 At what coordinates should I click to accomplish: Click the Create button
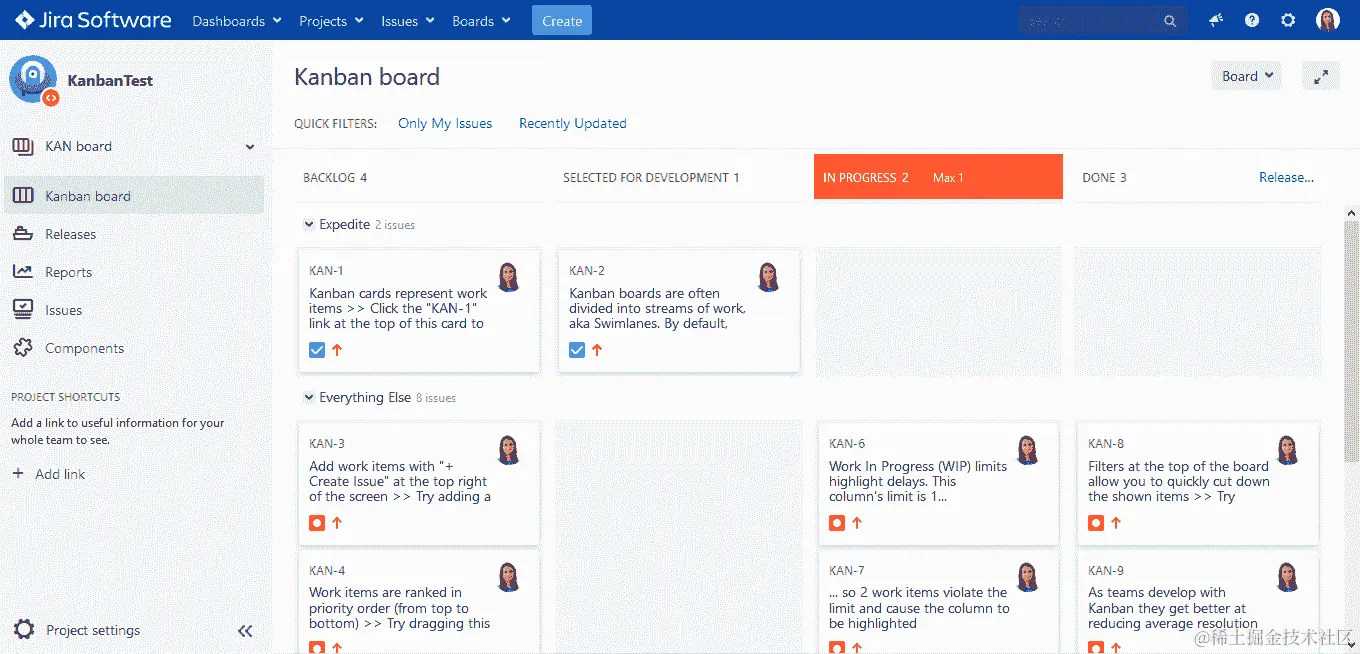coord(562,21)
